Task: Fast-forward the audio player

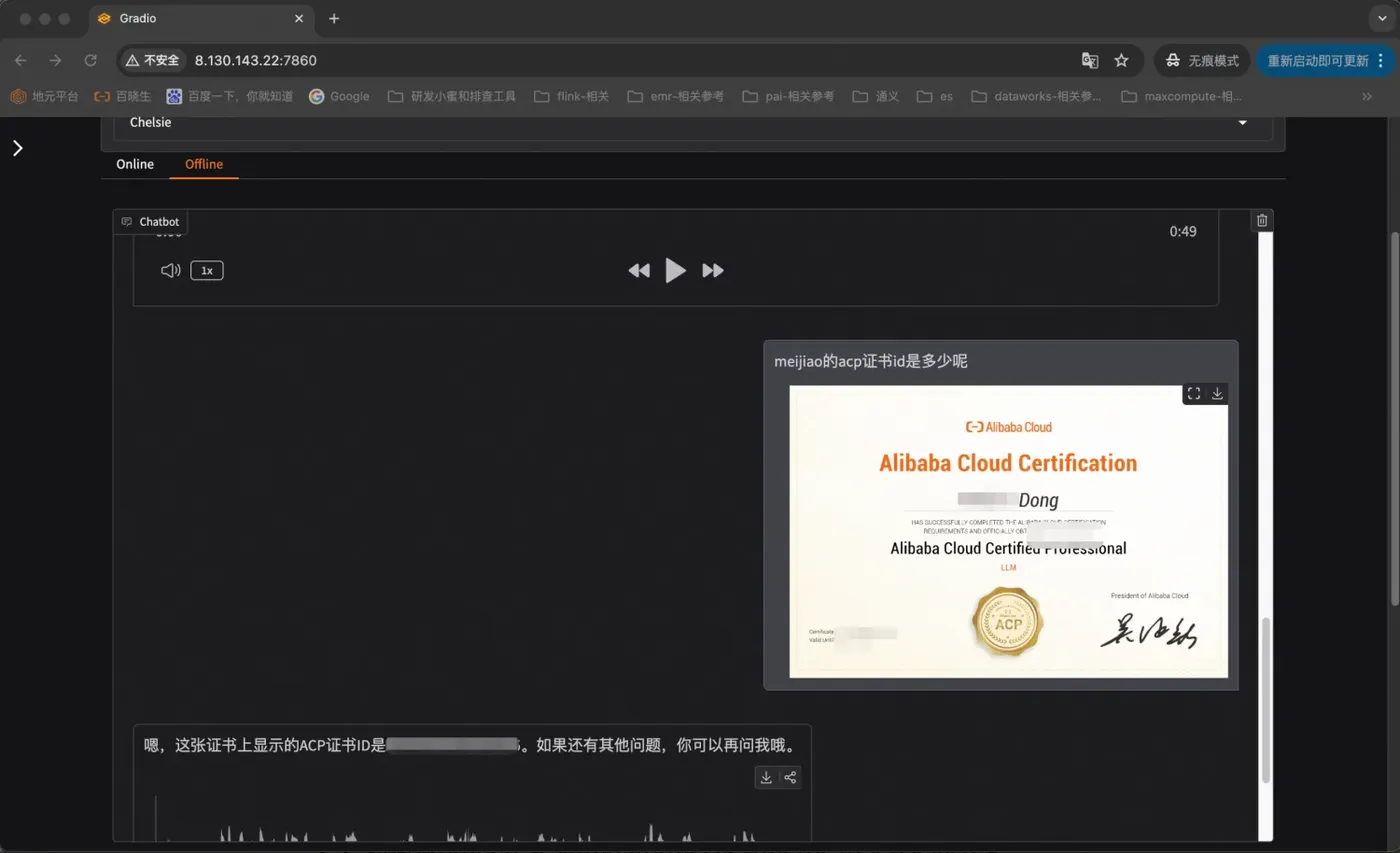Action: click(713, 270)
